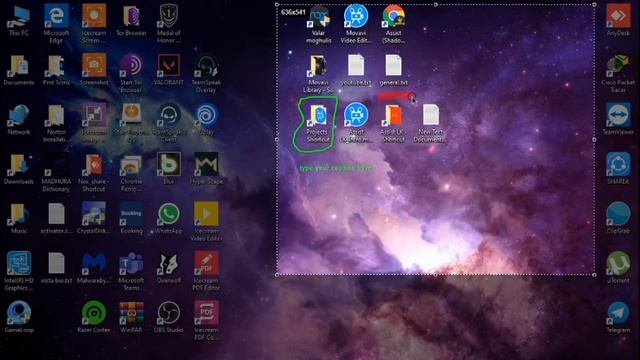Open the Music folder icon
Image resolution: width=640 pixels, height=360 pixels.
(19, 219)
